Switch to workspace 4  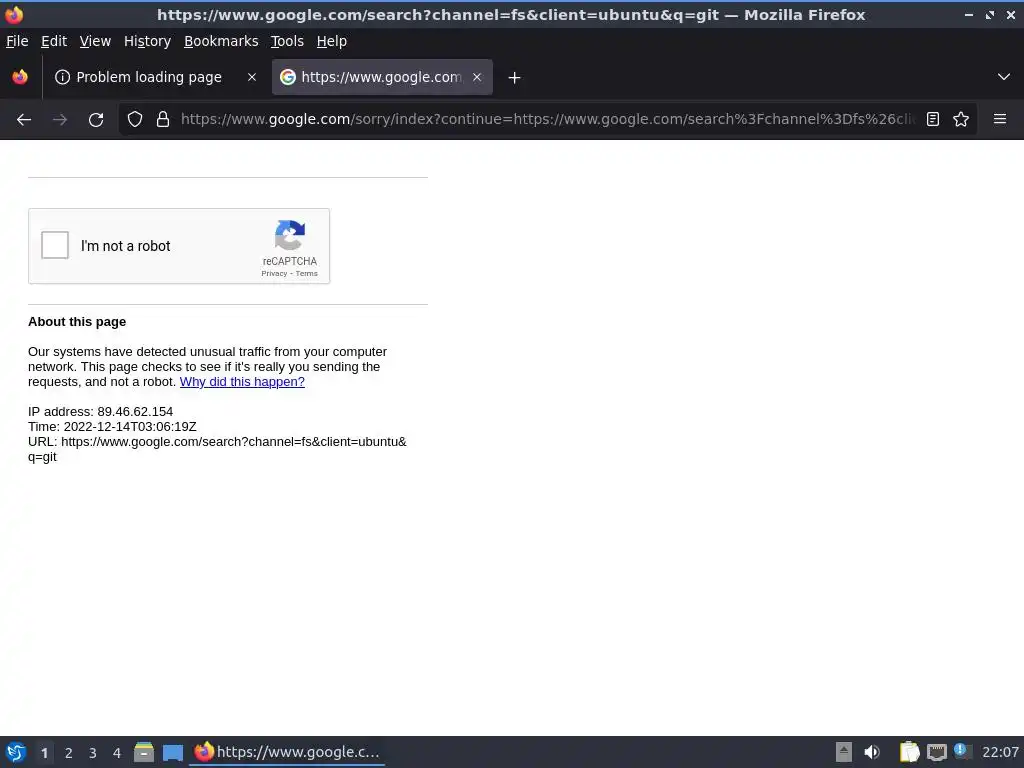117,753
